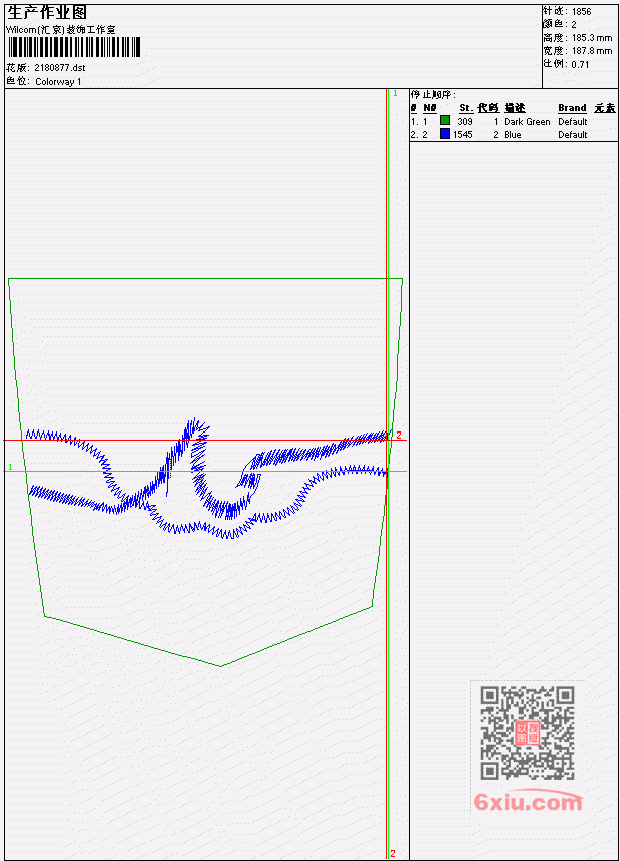This screenshot has width=620, height=861.
Task: Click the 'N#' column header
Action: pos(429,108)
